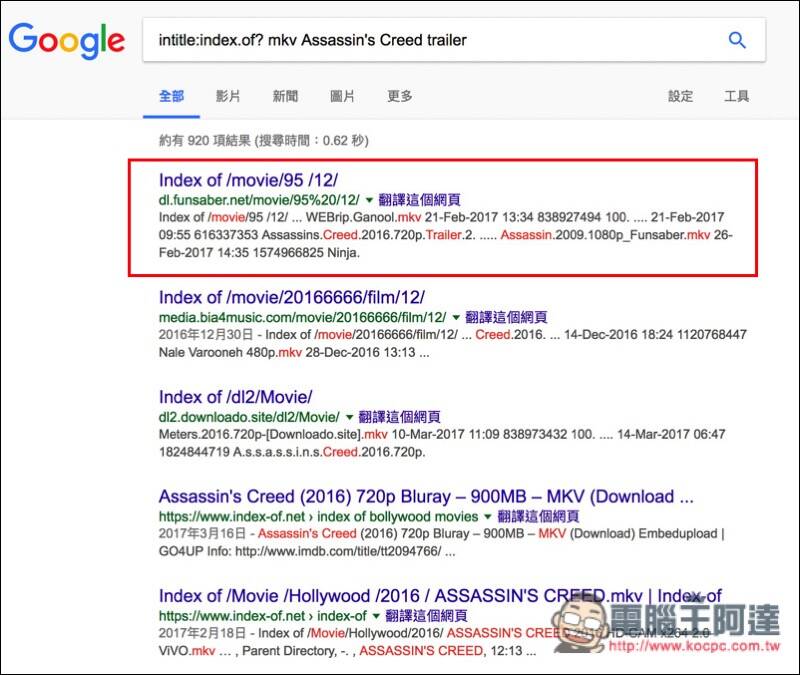
Task: Click 翻譯這個網頁 for dl.funsaber.net result
Action: 419,200
